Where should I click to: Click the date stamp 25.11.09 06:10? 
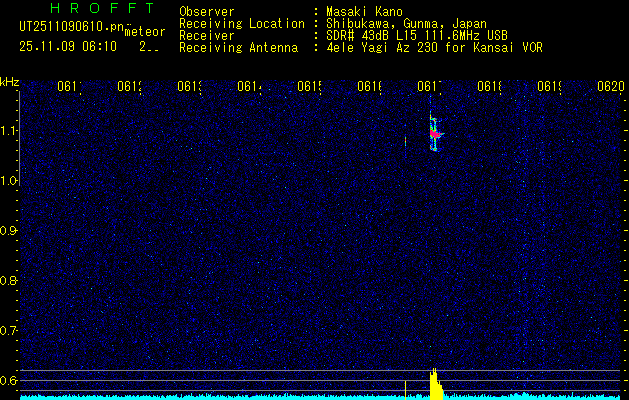tap(68, 47)
